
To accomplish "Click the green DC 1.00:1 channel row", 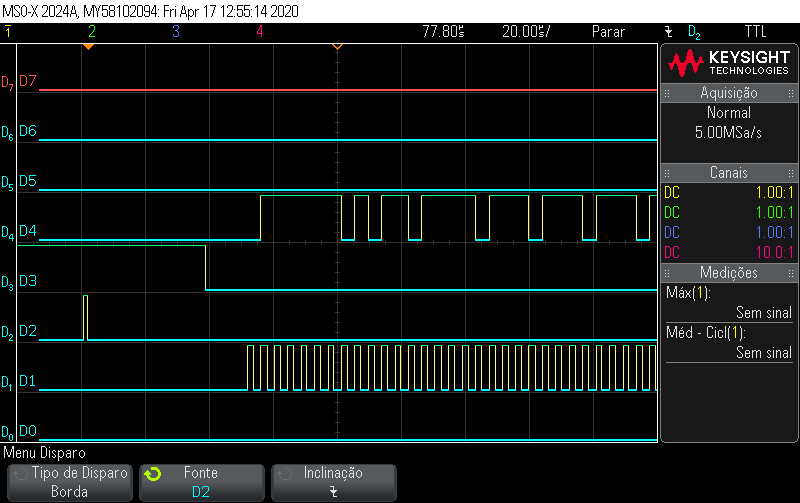I will [x=729, y=213].
